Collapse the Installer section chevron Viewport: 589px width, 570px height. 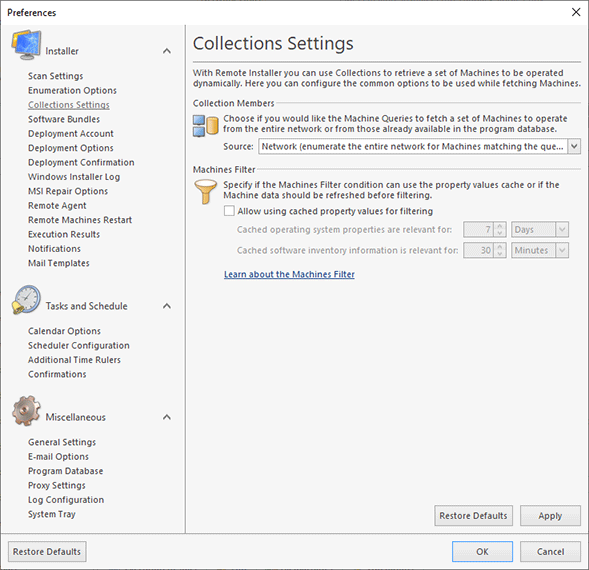point(167,51)
